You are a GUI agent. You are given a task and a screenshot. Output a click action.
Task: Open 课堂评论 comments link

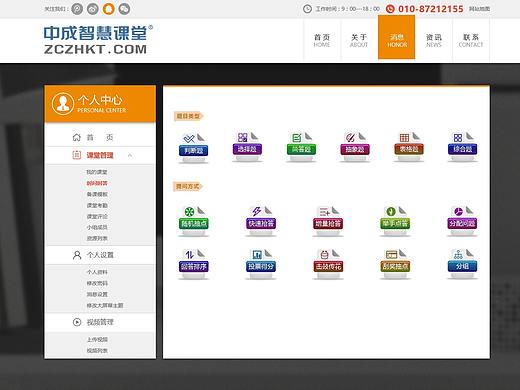tap(97, 216)
